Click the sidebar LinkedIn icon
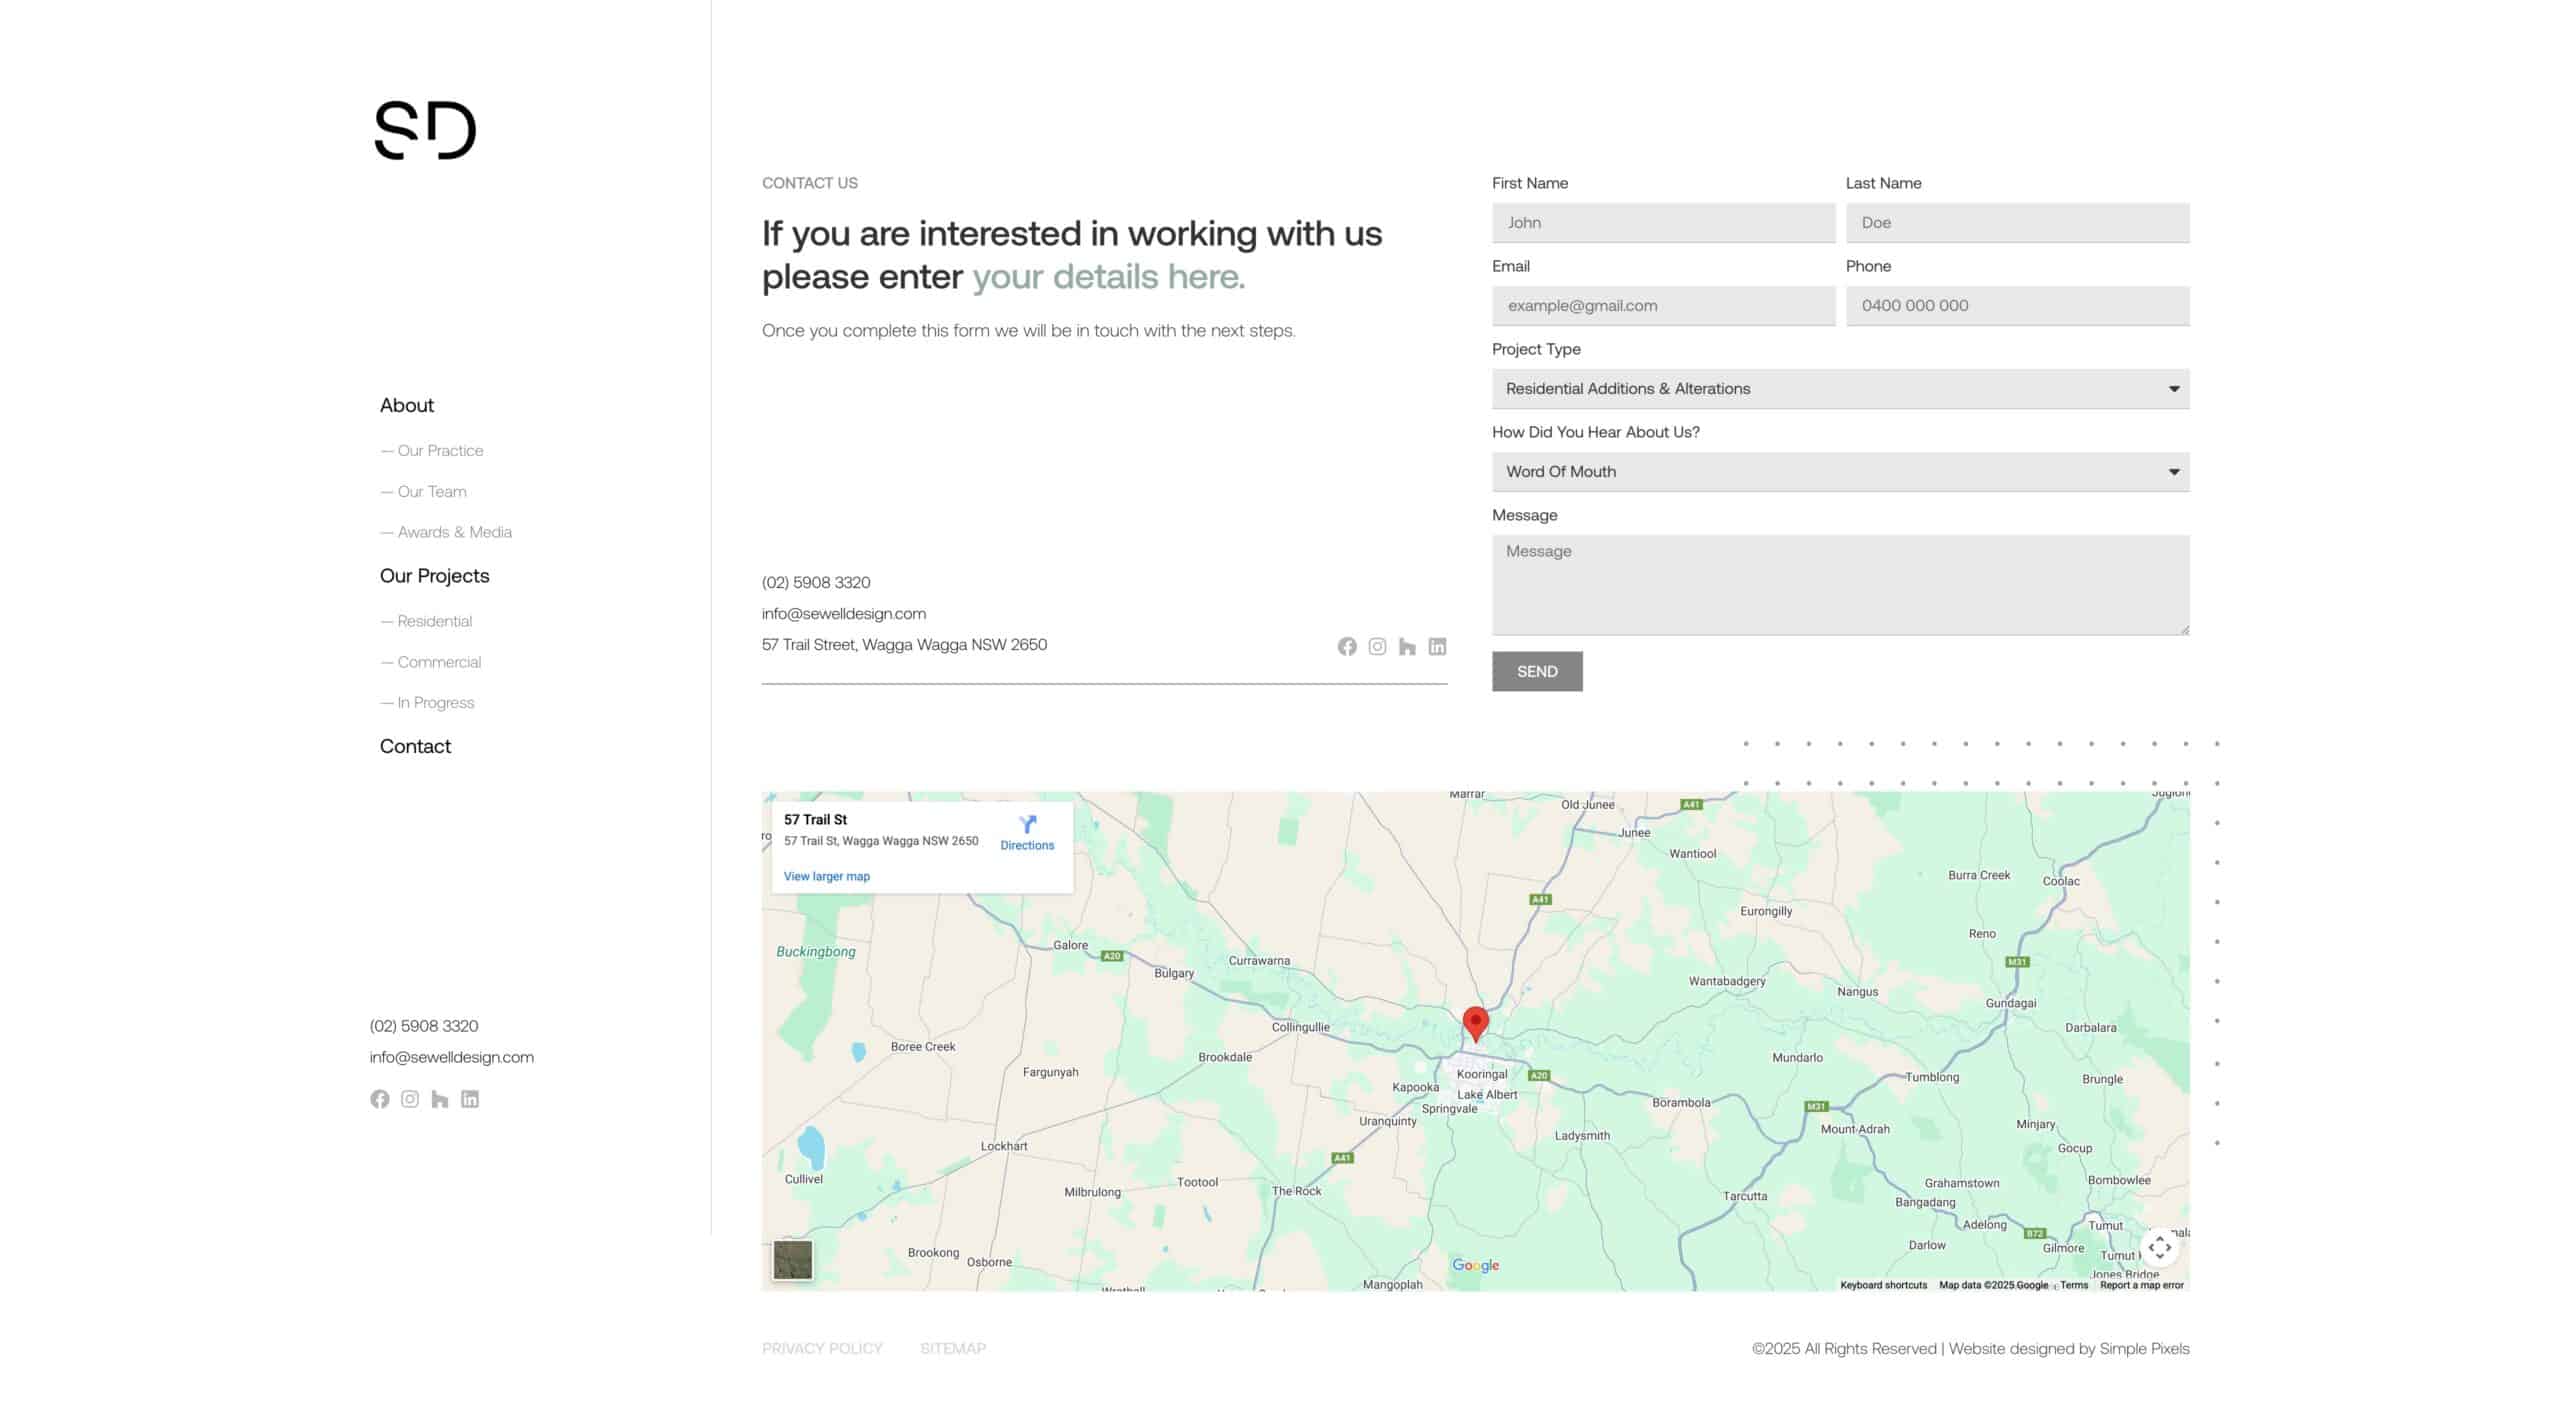 (x=470, y=1099)
